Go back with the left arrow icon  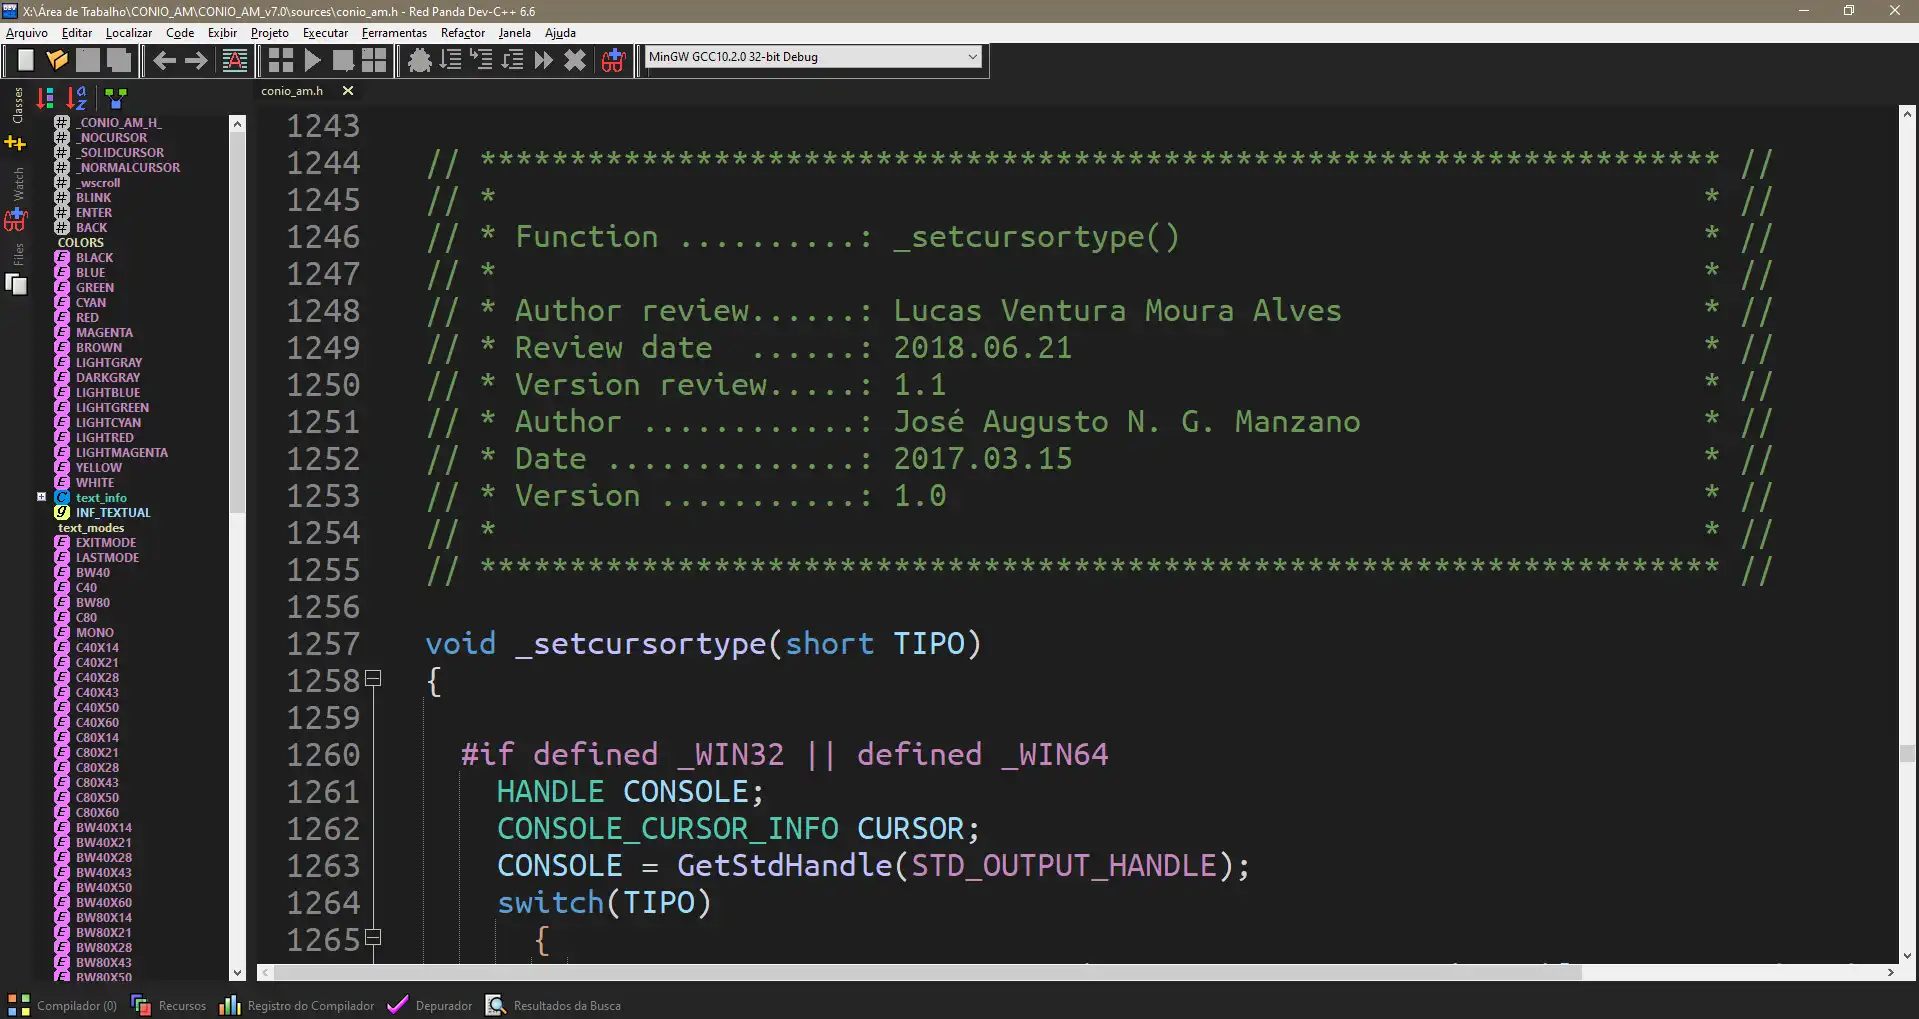click(x=164, y=61)
